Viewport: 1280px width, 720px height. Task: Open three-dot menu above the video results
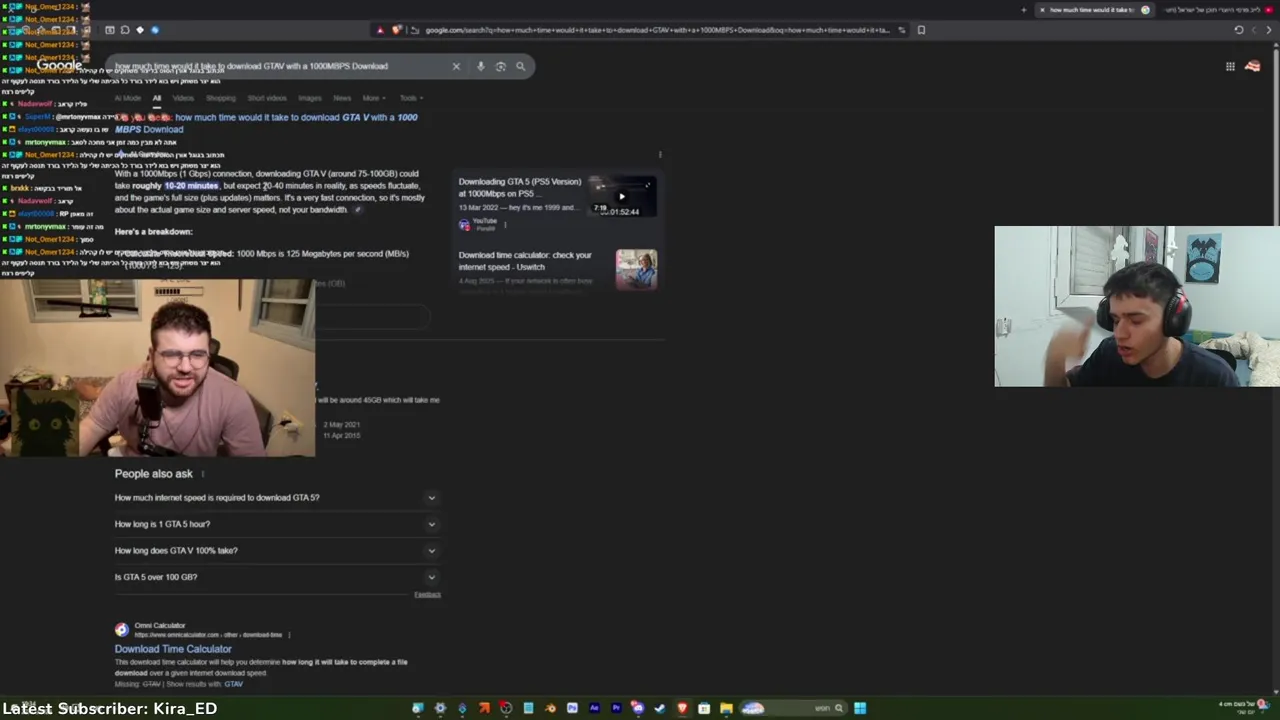pos(660,155)
